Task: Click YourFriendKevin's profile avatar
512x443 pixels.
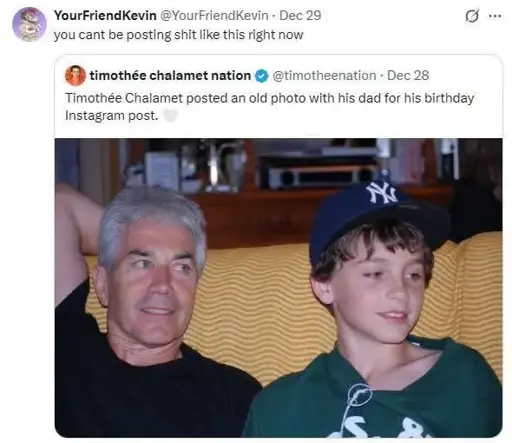Action: click(29, 24)
